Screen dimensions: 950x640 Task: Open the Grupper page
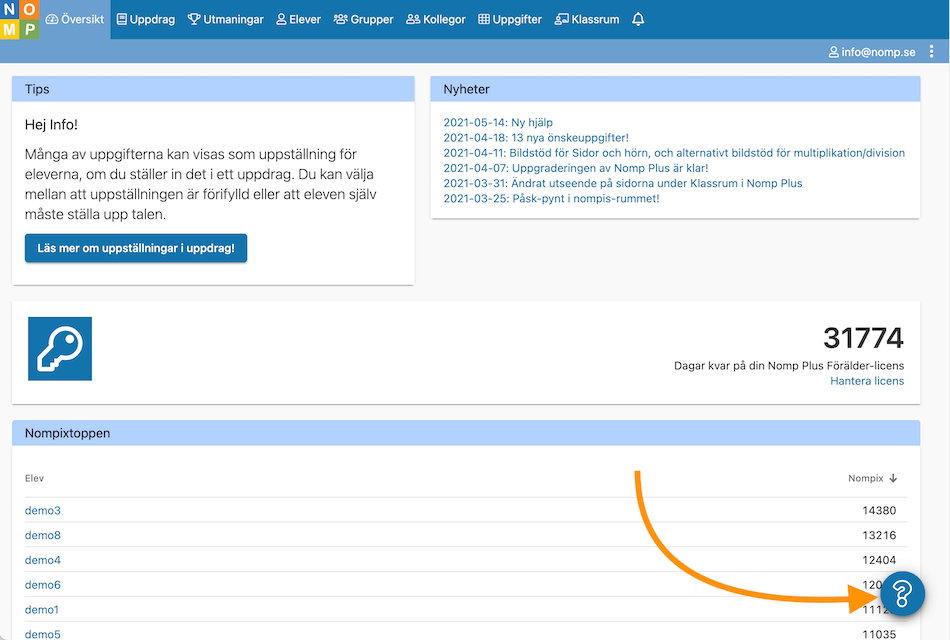coord(364,19)
